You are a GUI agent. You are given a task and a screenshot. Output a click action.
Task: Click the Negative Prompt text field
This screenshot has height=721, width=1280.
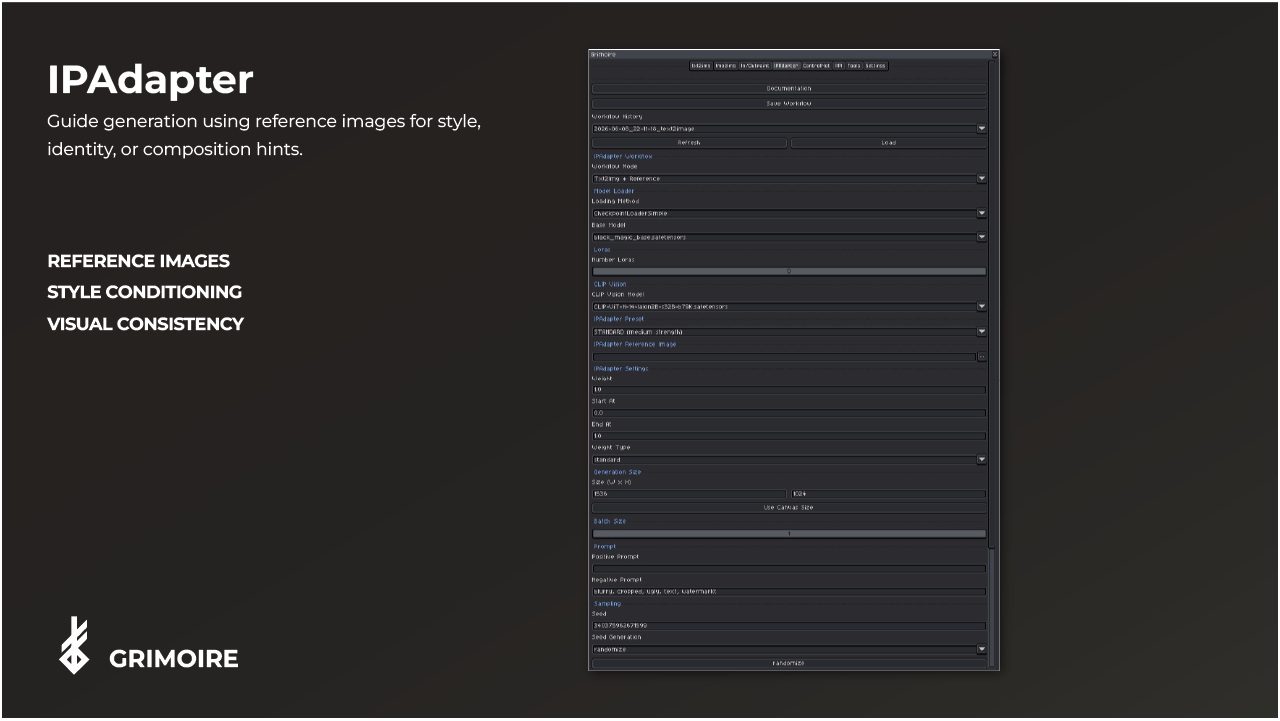[x=789, y=592]
